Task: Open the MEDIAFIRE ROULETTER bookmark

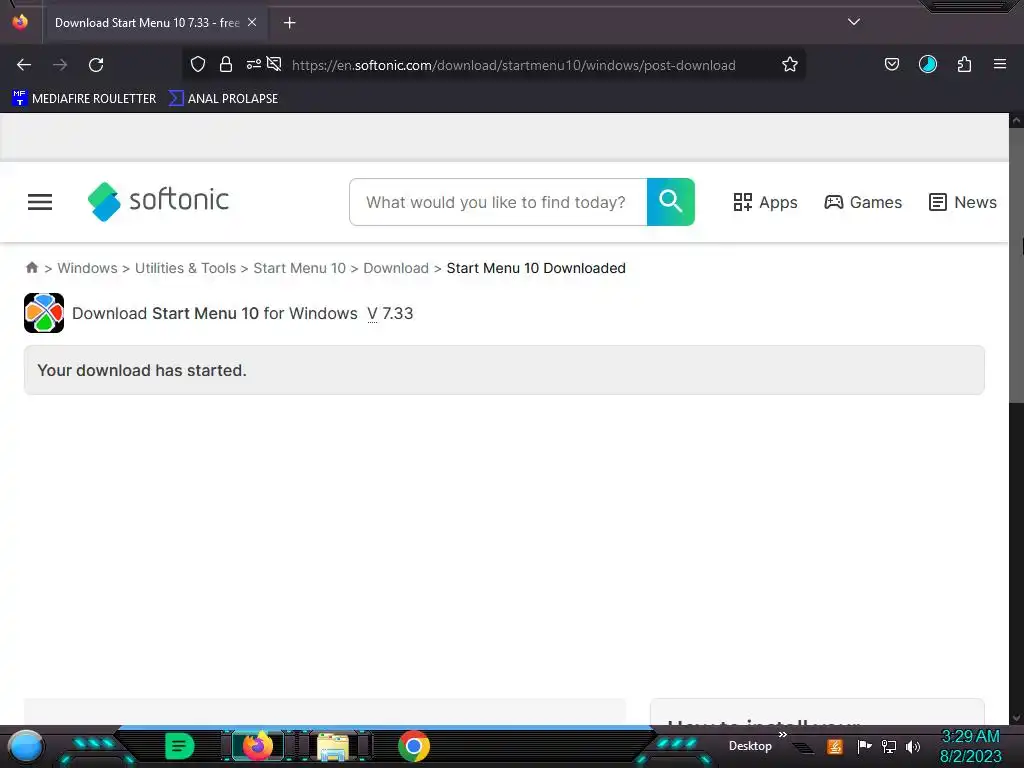Action: pos(84,99)
